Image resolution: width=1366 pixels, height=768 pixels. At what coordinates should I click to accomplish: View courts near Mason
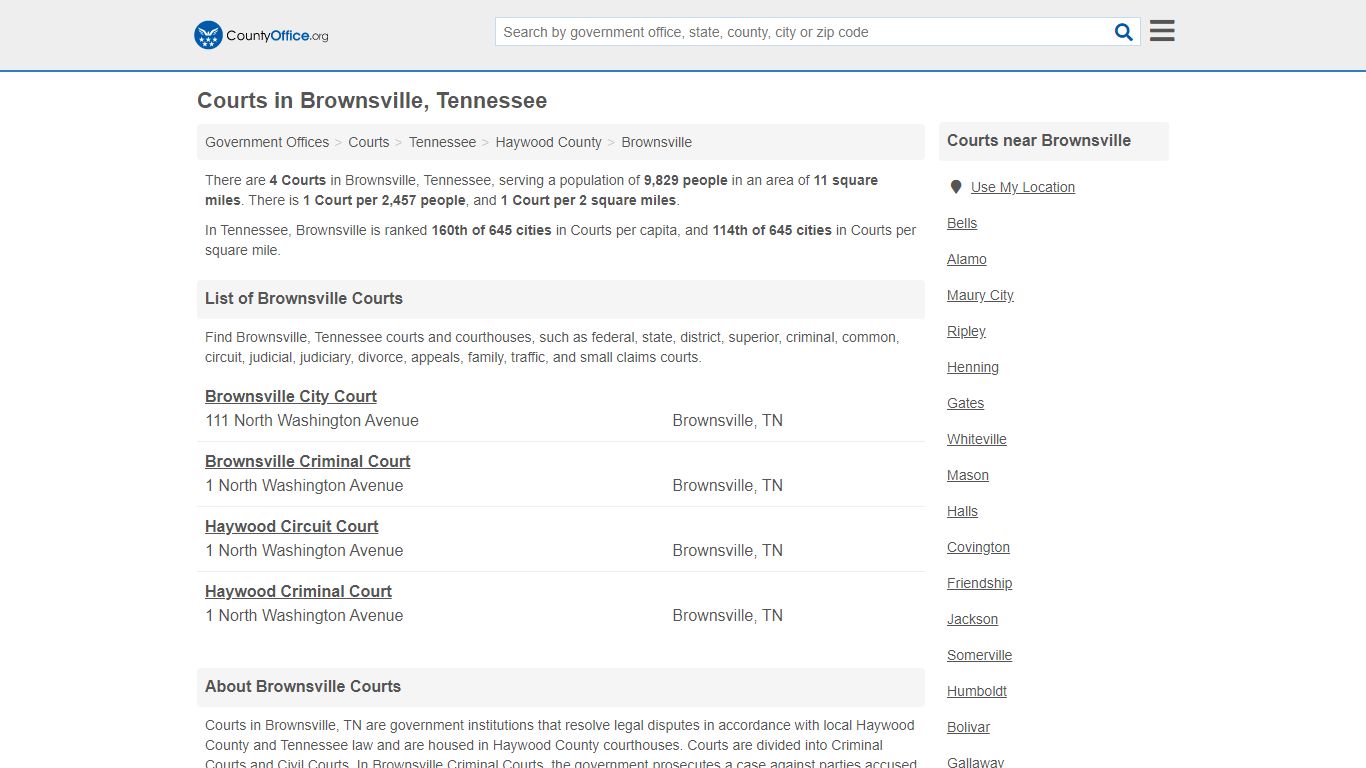pos(968,475)
